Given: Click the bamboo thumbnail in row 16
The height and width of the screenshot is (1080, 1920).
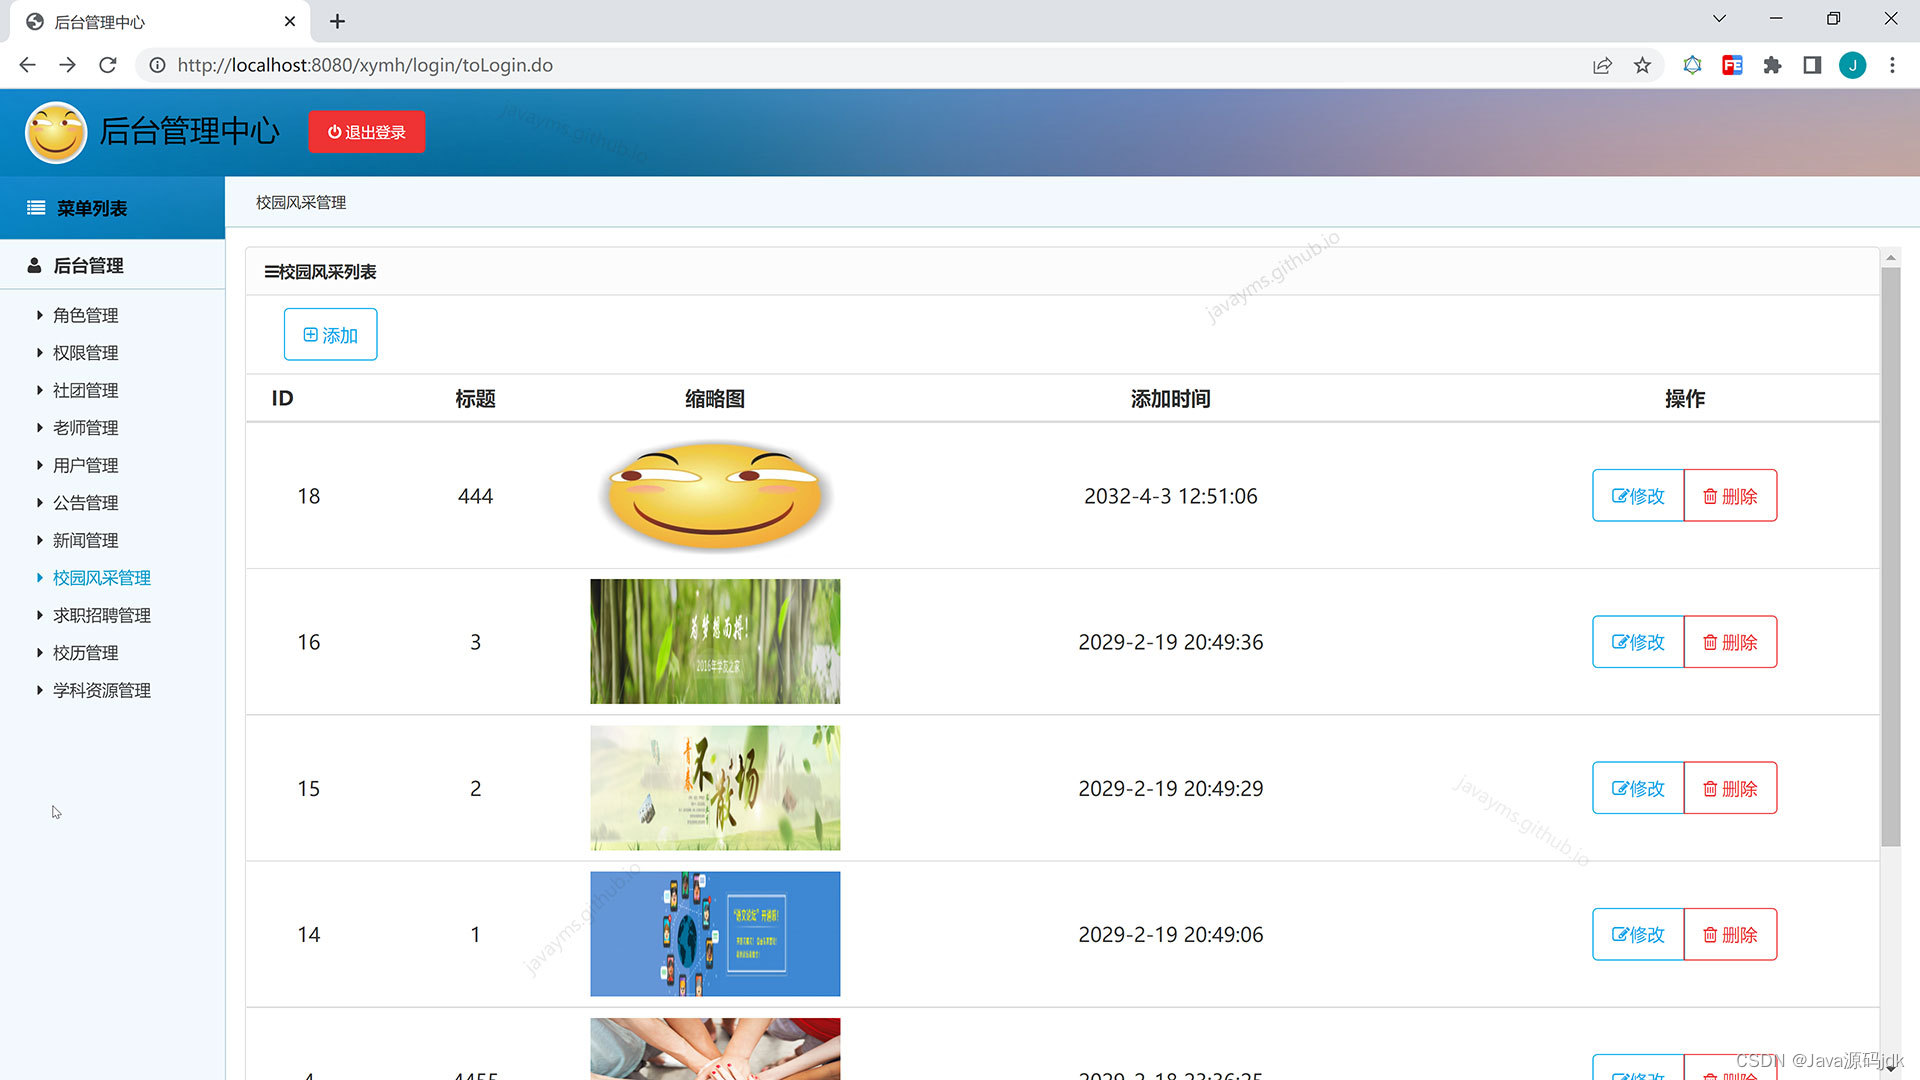Looking at the screenshot, I should [x=715, y=642].
